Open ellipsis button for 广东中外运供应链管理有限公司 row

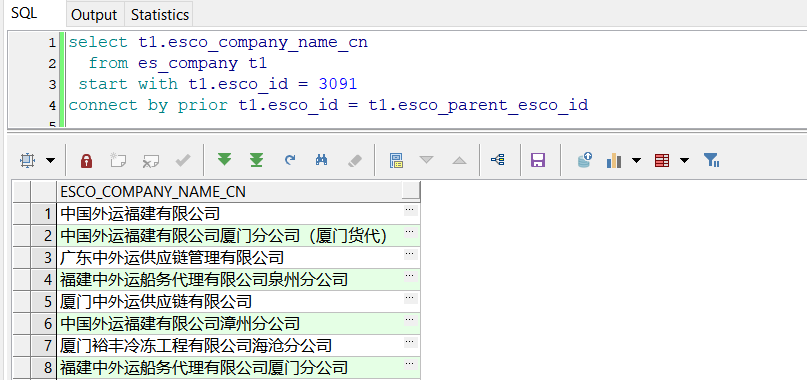point(410,253)
